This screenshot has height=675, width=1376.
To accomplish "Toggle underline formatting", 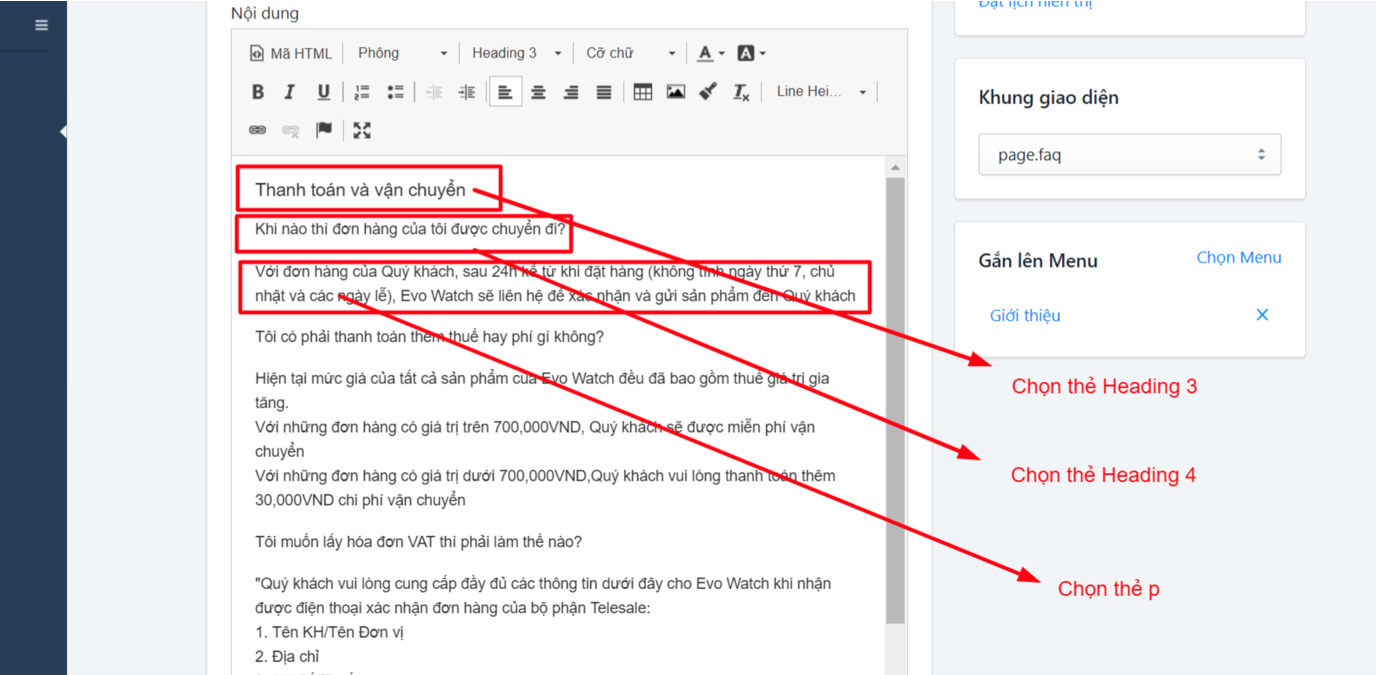I will click(323, 92).
